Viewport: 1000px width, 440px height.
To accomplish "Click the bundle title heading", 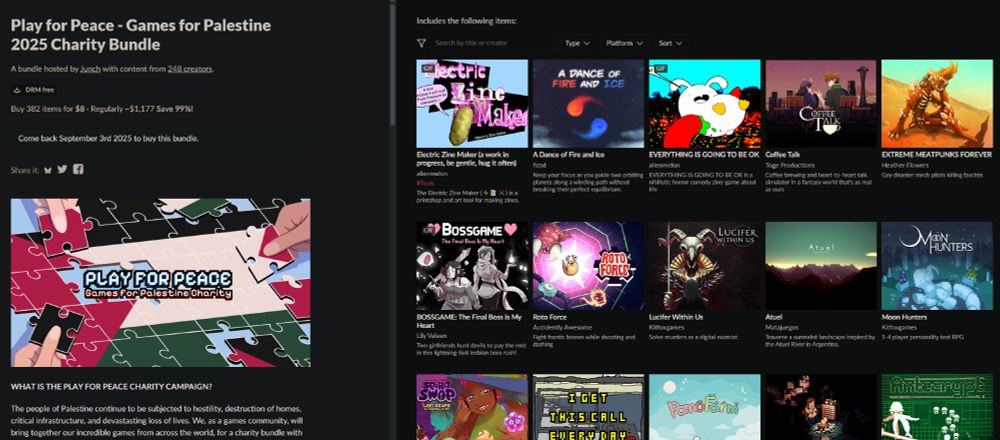I will point(141,35).
